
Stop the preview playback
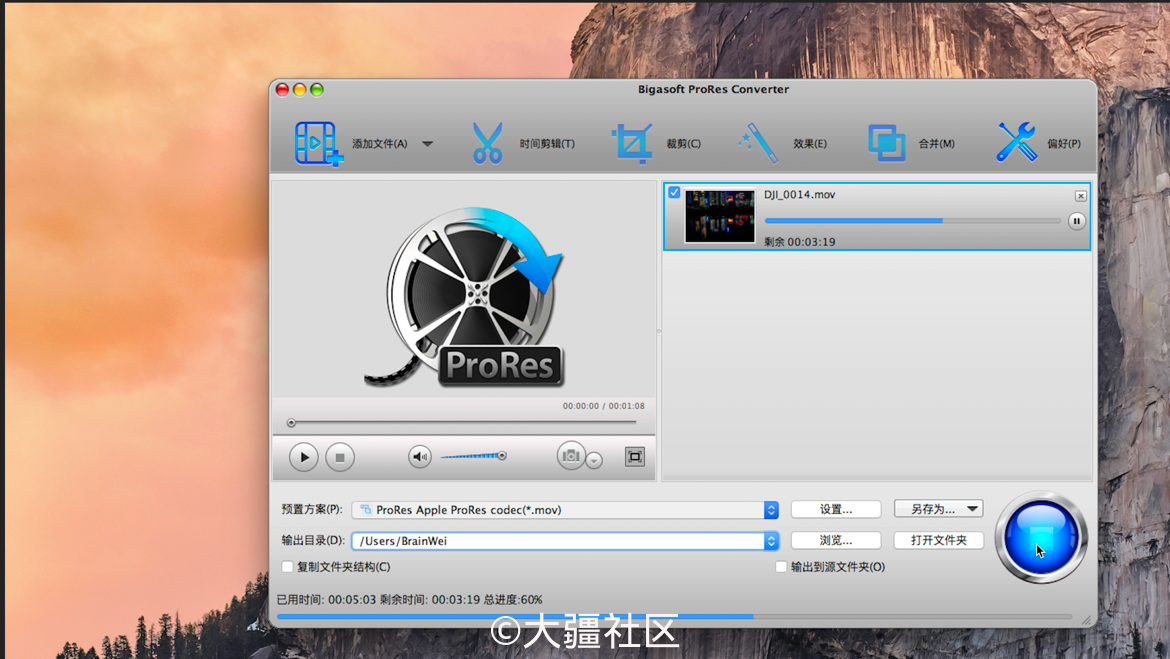coord(340,457)
